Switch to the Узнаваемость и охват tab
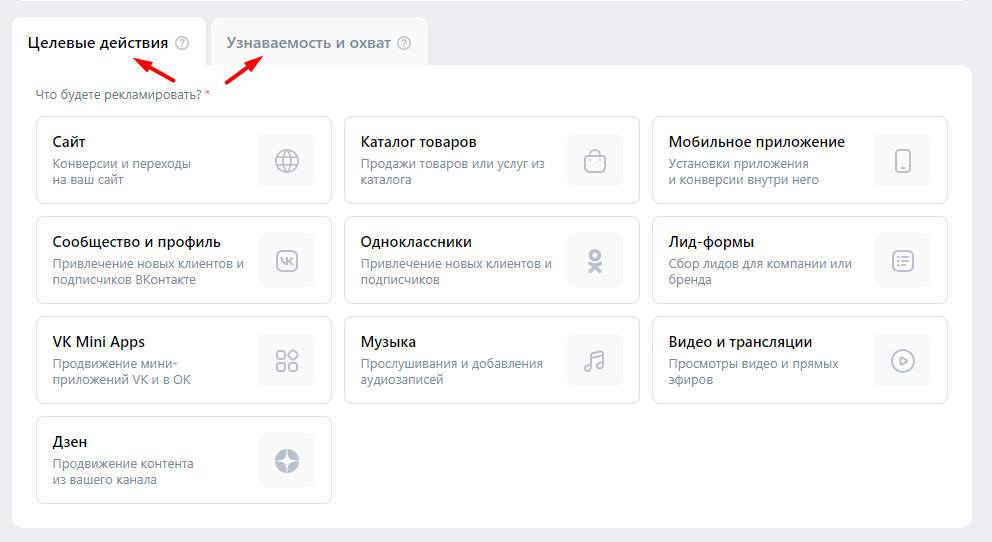992x542 pixels. pyautogui.click(x=308, y=43)
